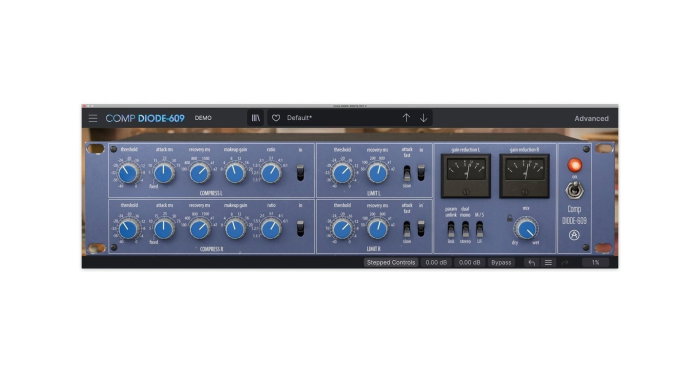The height and width of the screenshot is (372, 700).
Task: Flip Limit L attack fast/slow switch
Action: click(407, 173)
